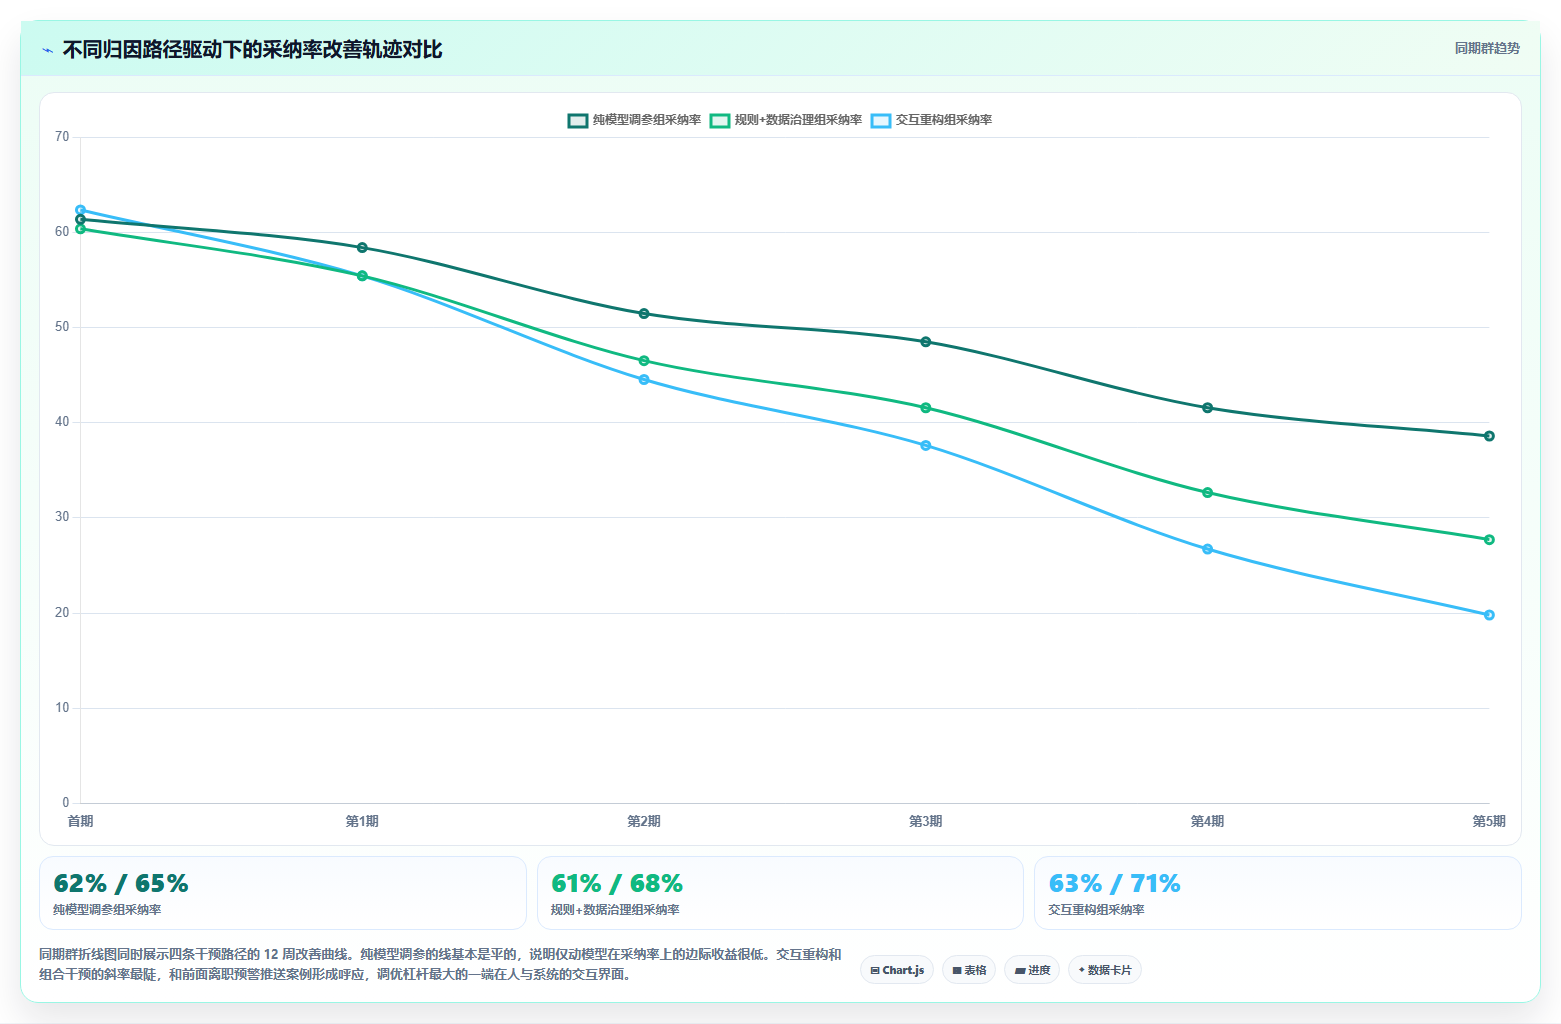This screenshot has height=1024, width=1561.
Task: Select the dark green data point at 首期
Action: (80, 220)
